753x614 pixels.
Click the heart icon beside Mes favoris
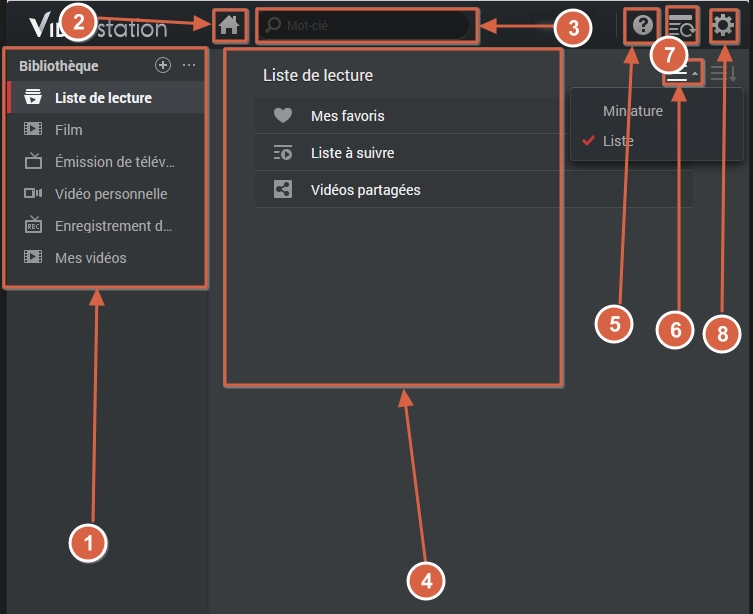[283, 116]
